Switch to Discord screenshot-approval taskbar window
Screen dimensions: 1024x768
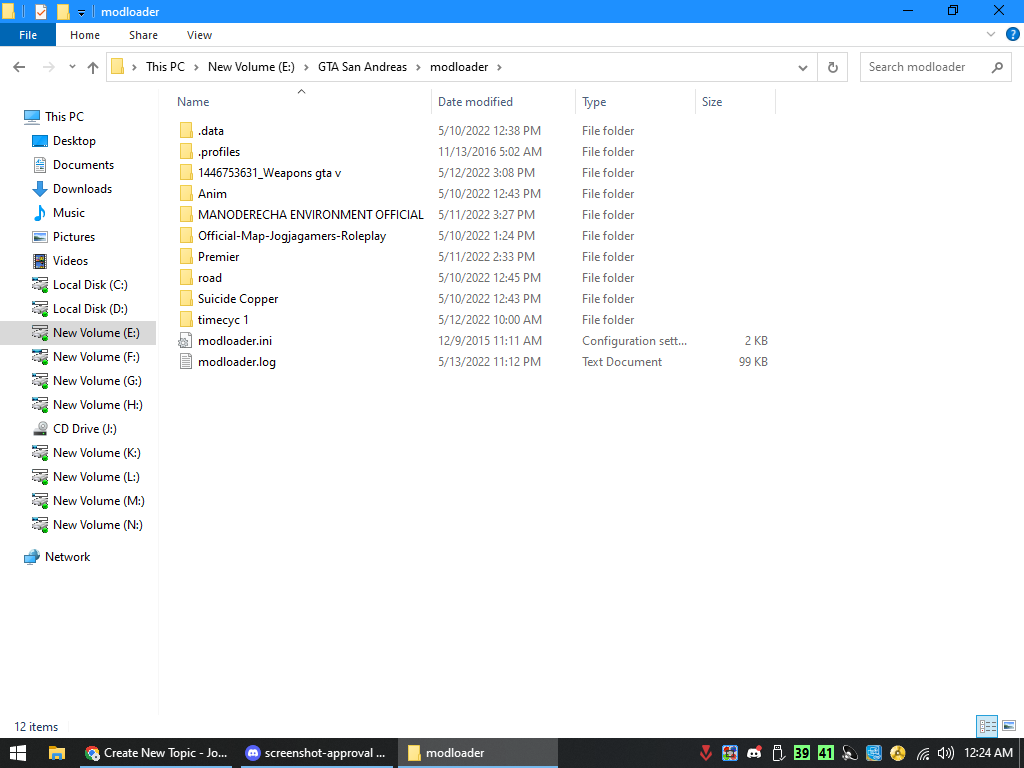(317, 753)
